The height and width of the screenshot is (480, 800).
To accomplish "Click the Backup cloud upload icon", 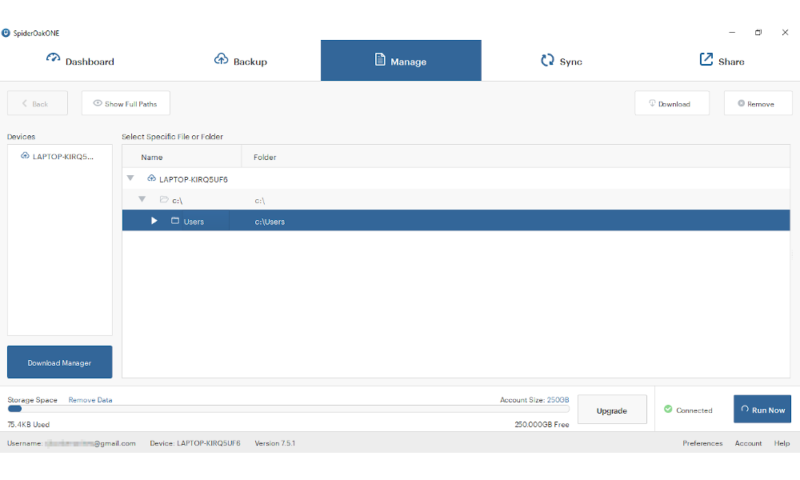I will [221, 59].
